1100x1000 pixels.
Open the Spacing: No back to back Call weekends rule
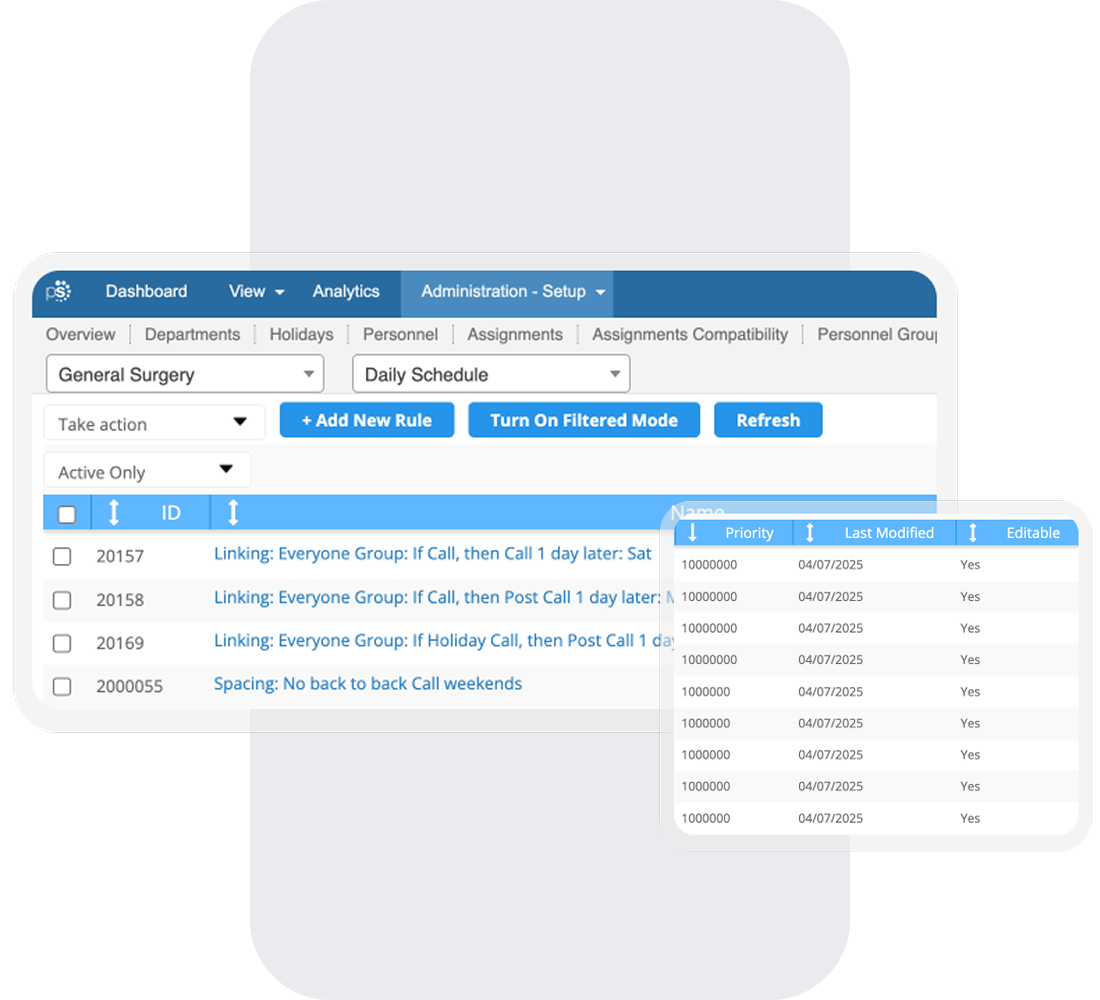pos(367,684)
